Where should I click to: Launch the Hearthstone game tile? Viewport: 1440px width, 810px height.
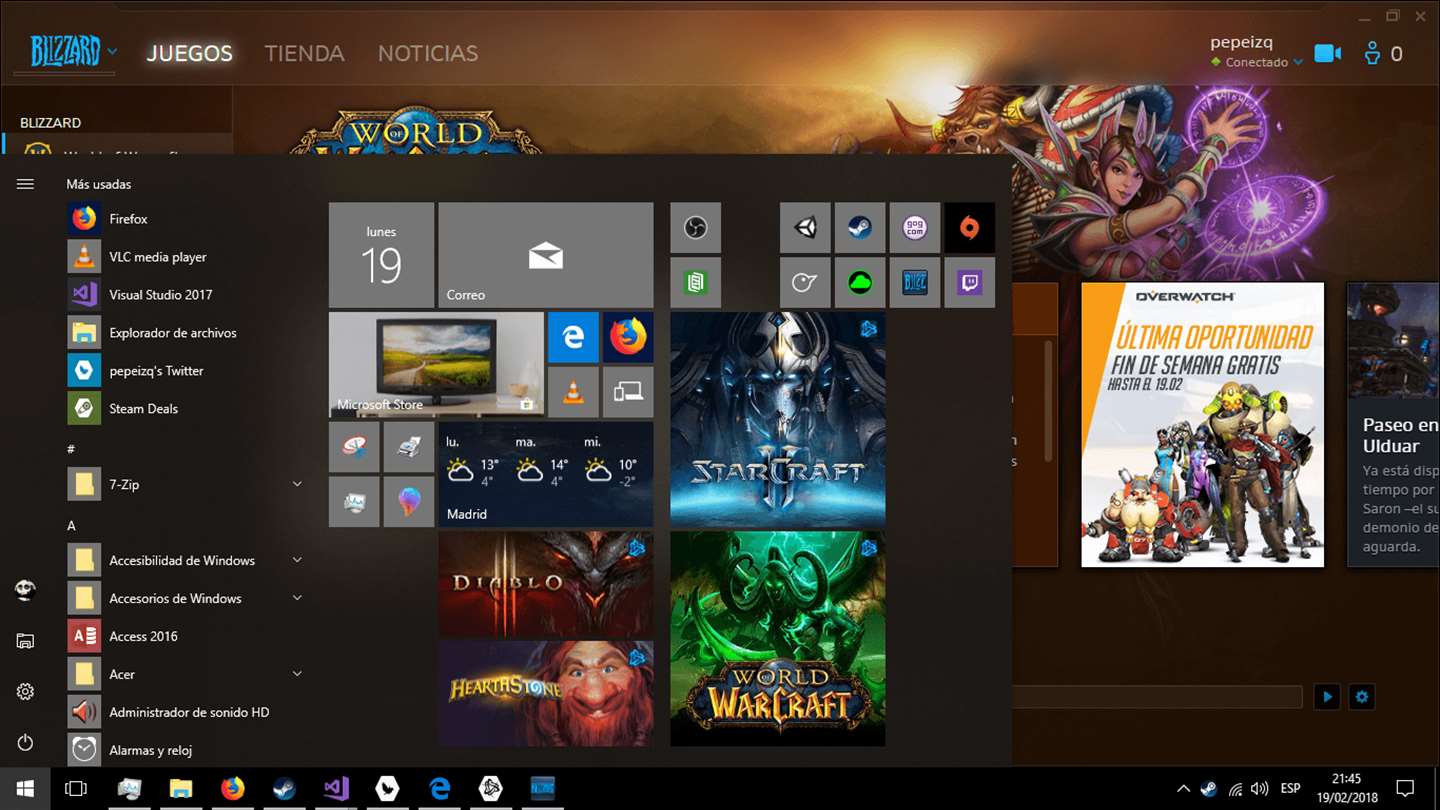point(546,693)
